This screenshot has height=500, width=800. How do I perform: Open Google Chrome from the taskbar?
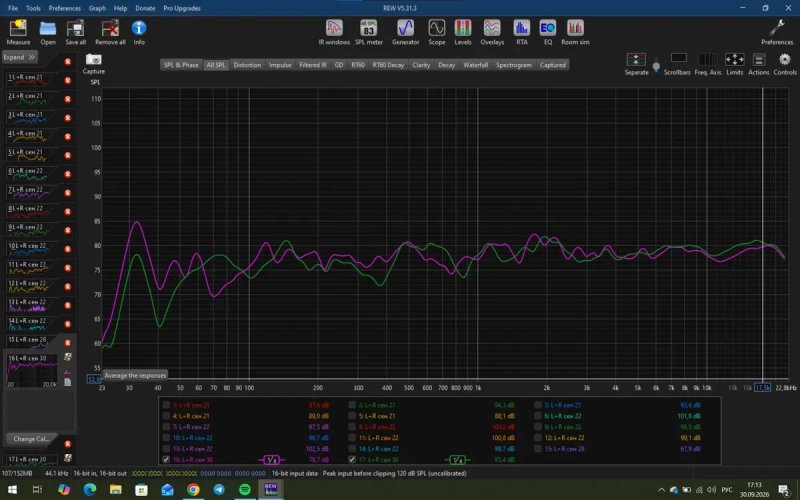pos(193,490)
